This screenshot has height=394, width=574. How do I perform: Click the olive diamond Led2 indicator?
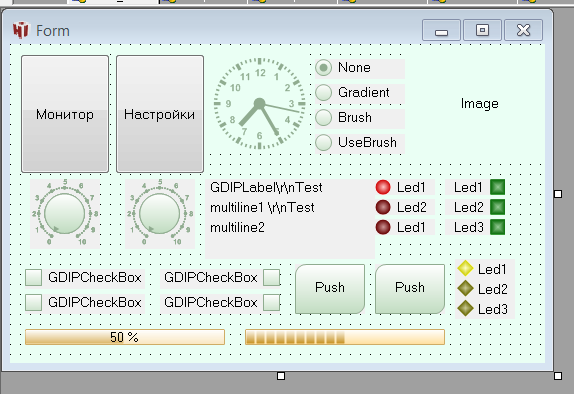point(466,288)
